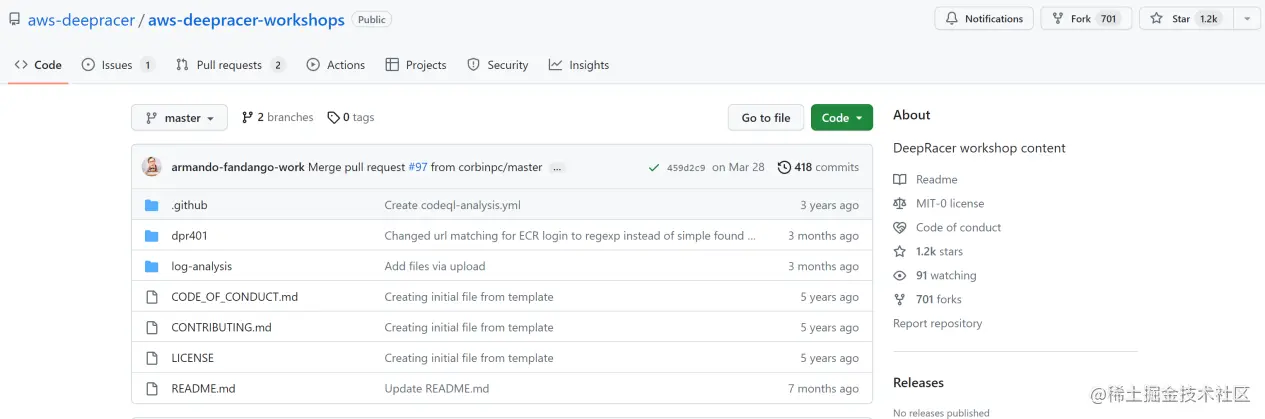Star the repository with the Star button
This screenshot has height=419, width=1265.
1186,19
